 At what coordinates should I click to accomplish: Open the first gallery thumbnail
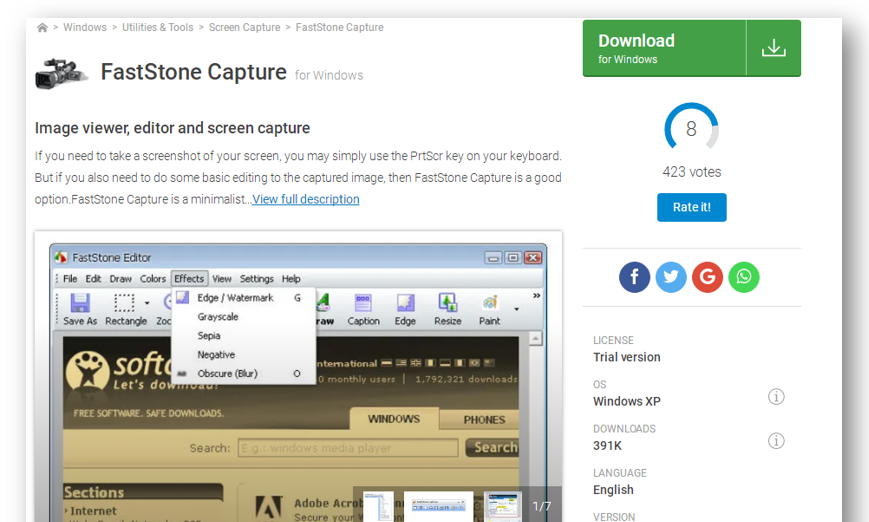(x=379, y=506)
